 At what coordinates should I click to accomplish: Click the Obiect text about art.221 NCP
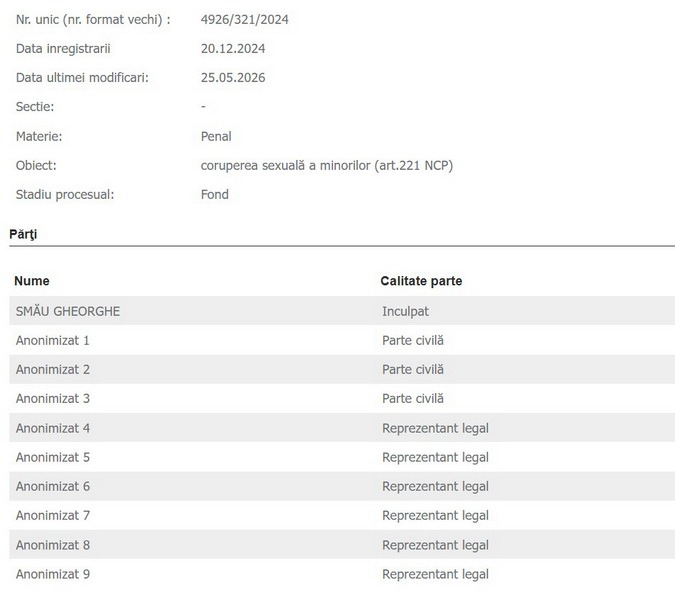pos(327,166)
